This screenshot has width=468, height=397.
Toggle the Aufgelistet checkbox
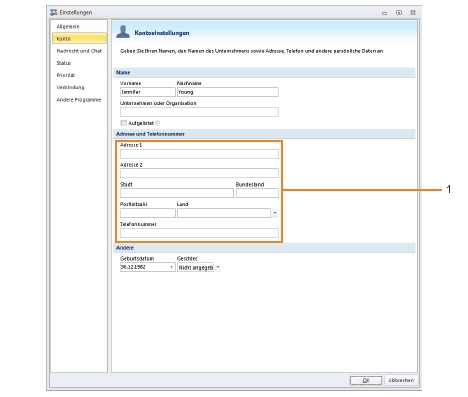pyautogui.click(x=123, y=123)
